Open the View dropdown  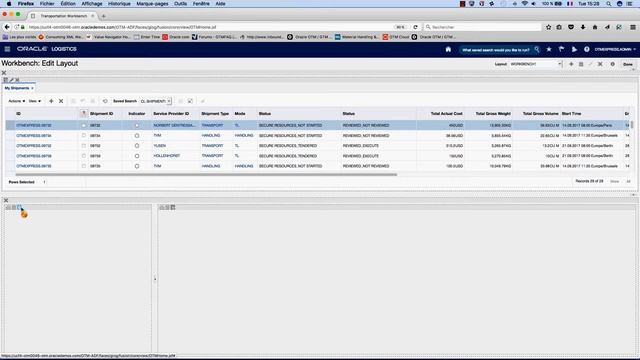tap(34, 101)
